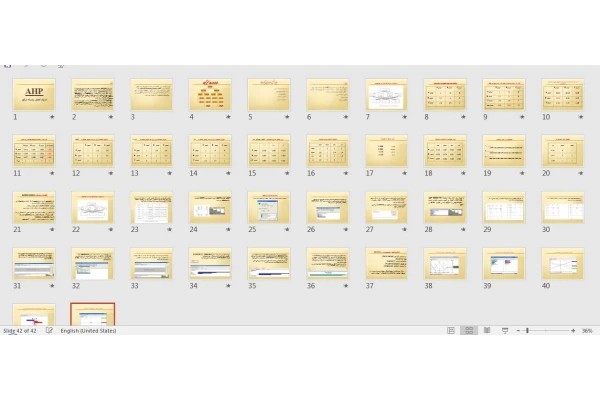Click the zoom out minus button
Viewport: 600px width, 400px height.
518,330
